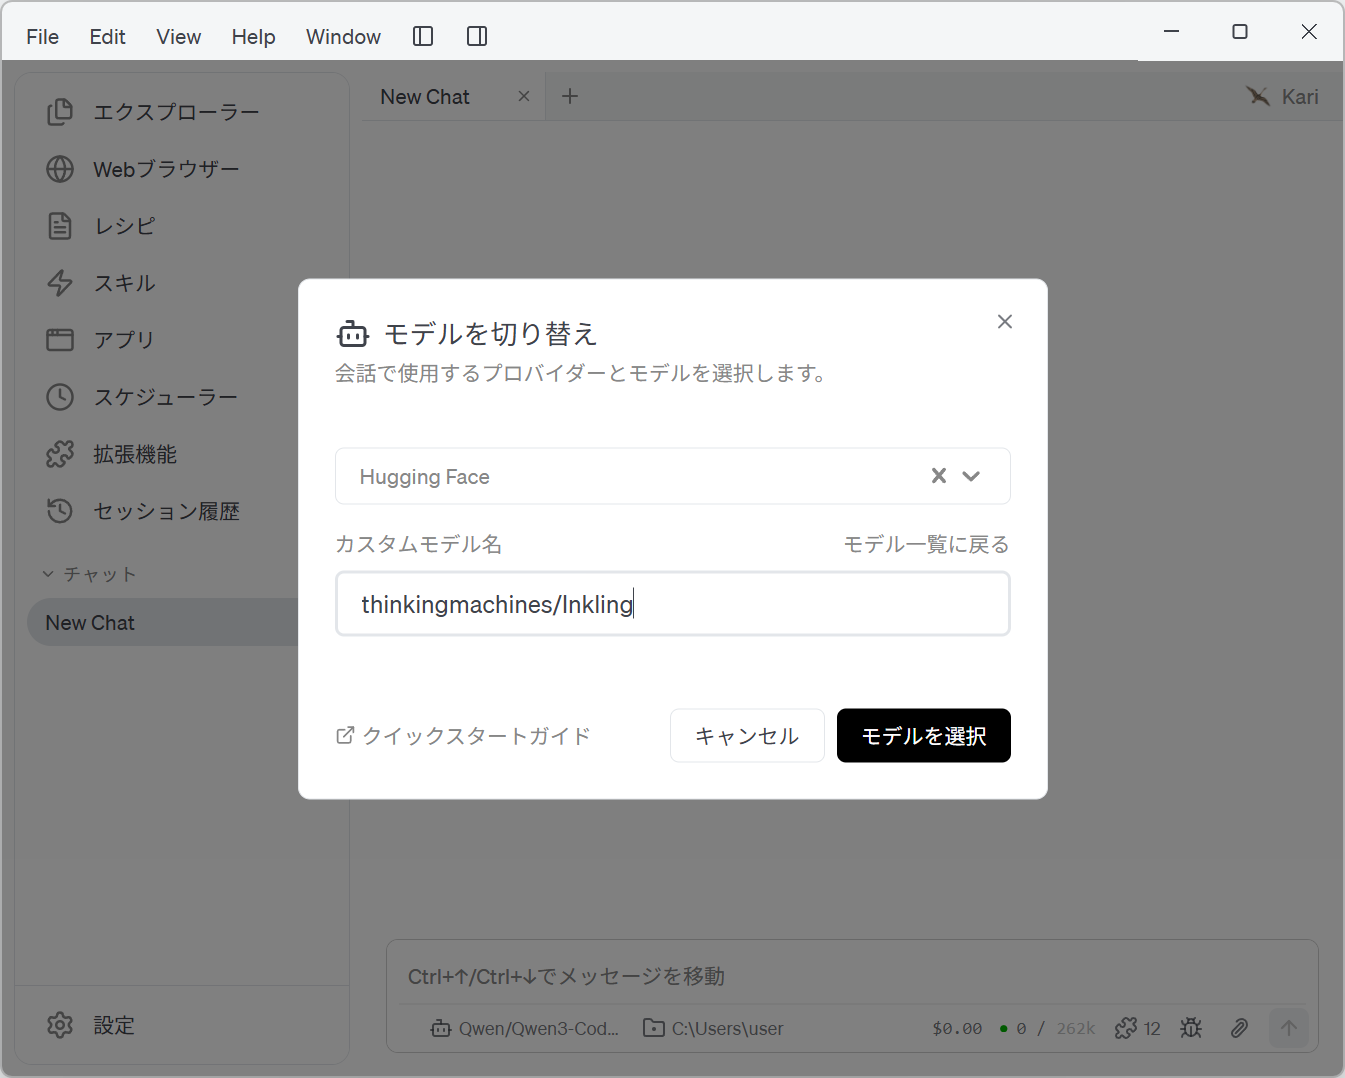This screenshot has width=1345, height=1078.
Task: Click the $0.00 cost indicator
Action: coord(957,1028)
